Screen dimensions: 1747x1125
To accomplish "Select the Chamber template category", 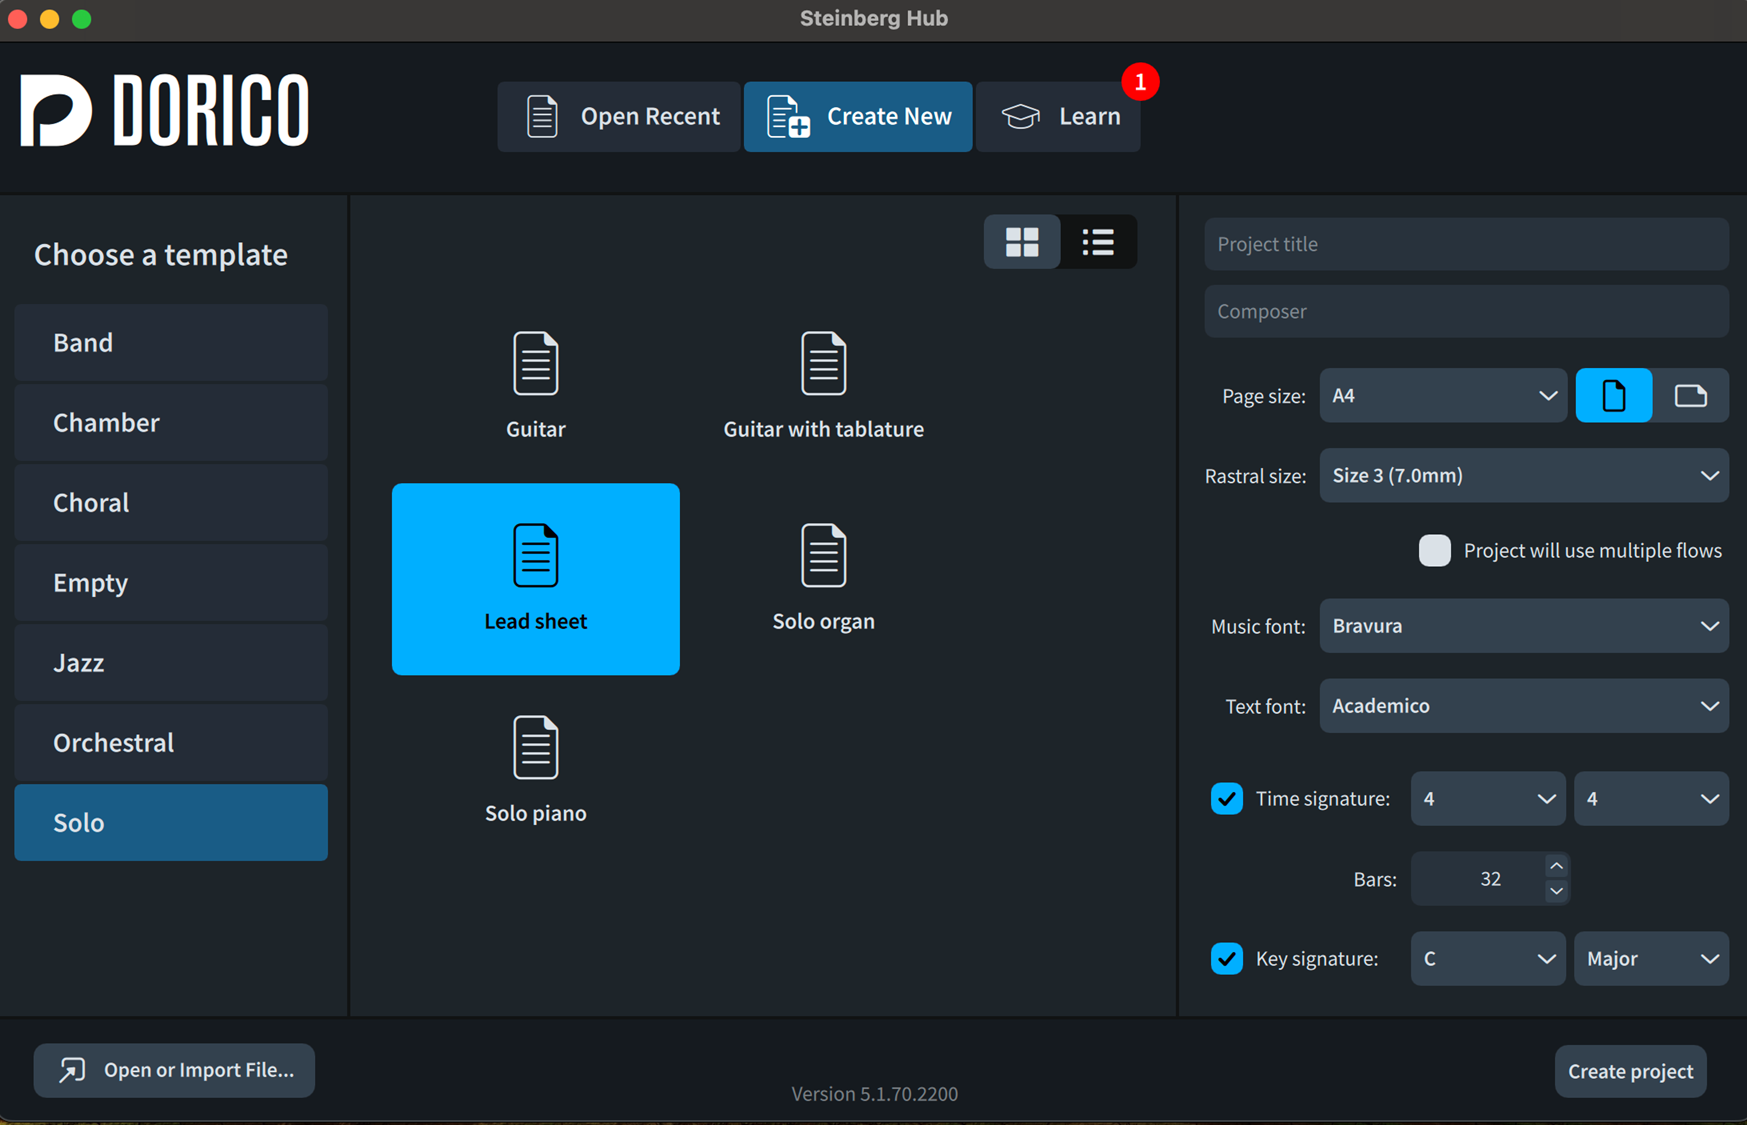I will (x=171, y=423).
